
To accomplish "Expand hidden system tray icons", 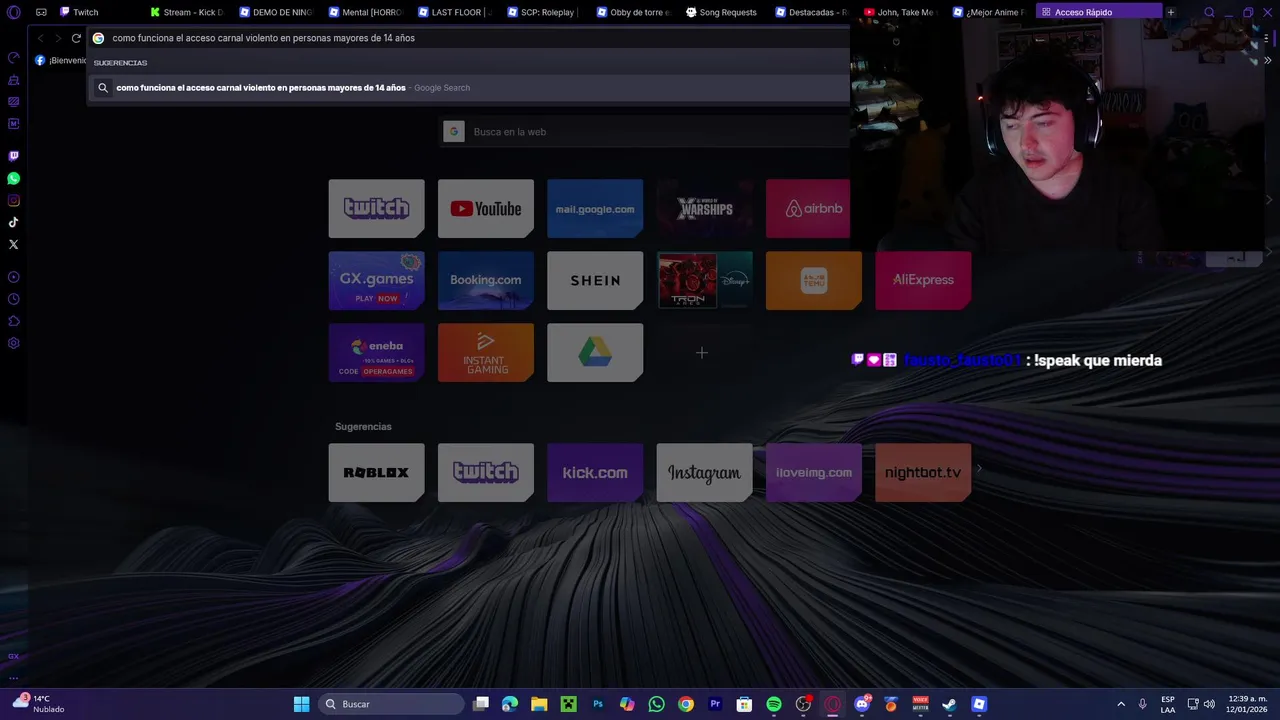I will pos(1121,704).
